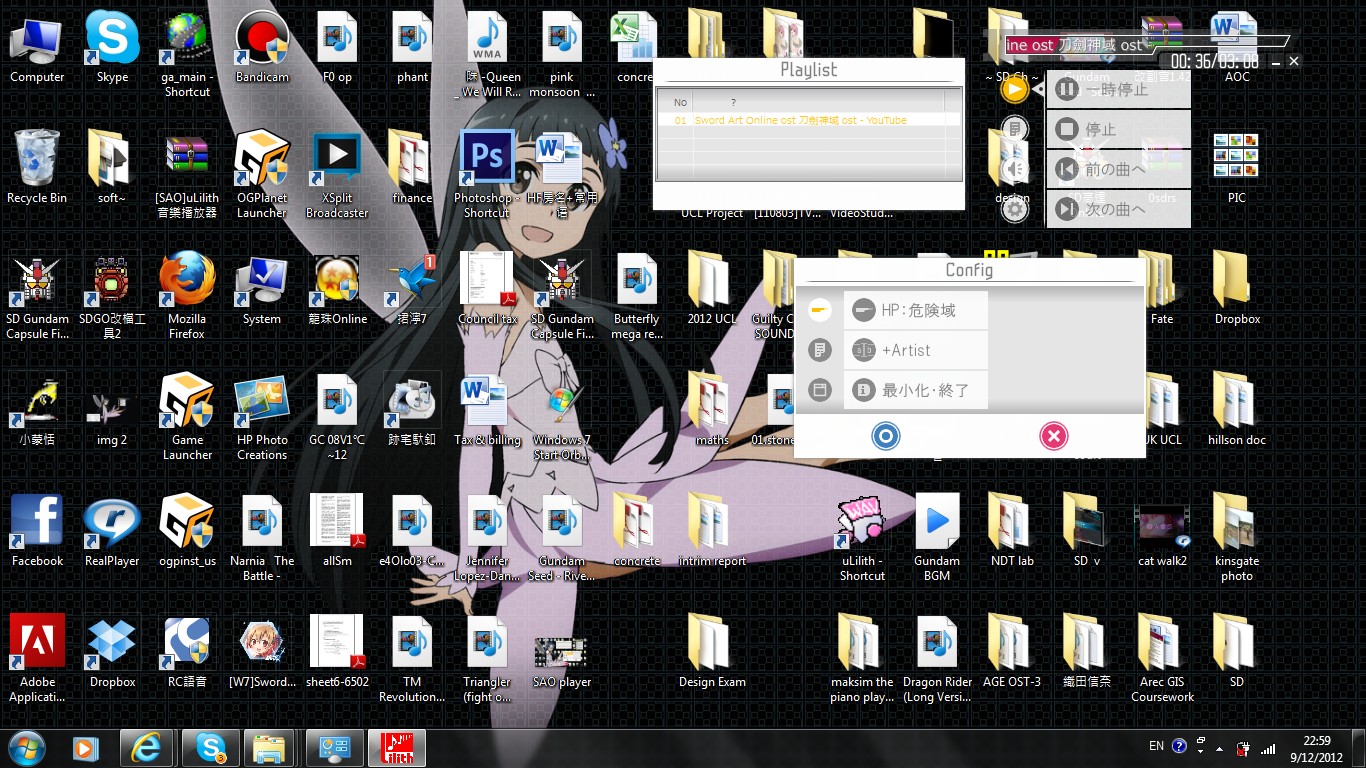1366x768 pixels.
Task: Select the Gundam BGM playlist file
Action: (x=937, y=539)
